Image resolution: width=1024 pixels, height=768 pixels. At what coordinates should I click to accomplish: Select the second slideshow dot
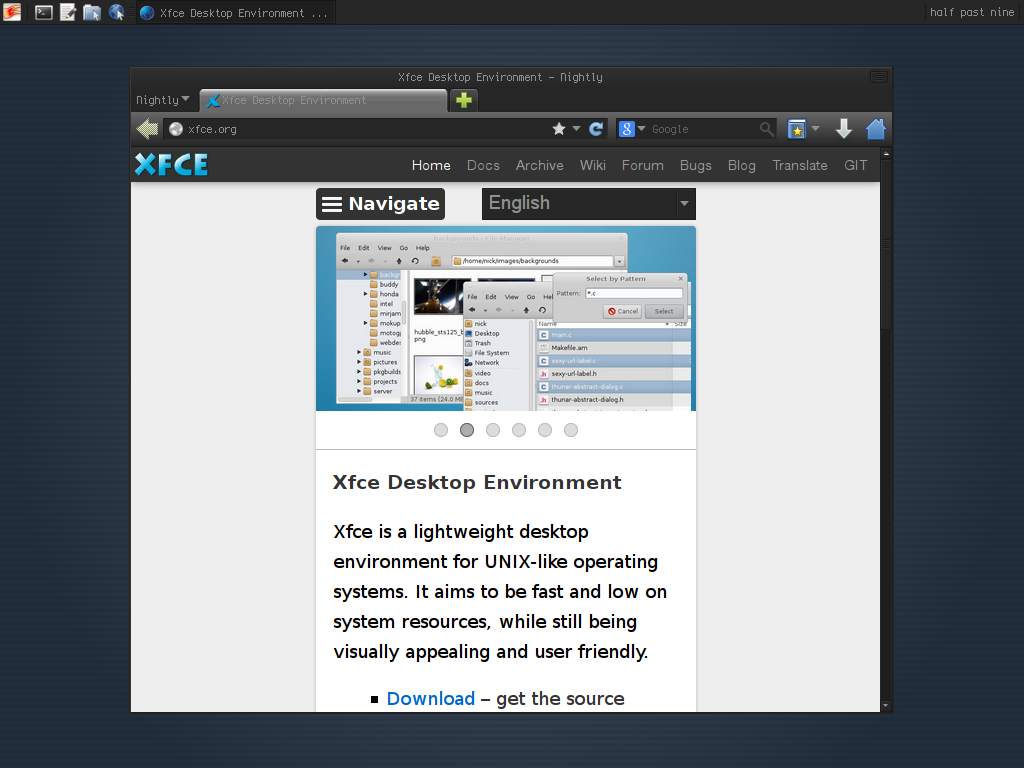click(x=467, y=430)
